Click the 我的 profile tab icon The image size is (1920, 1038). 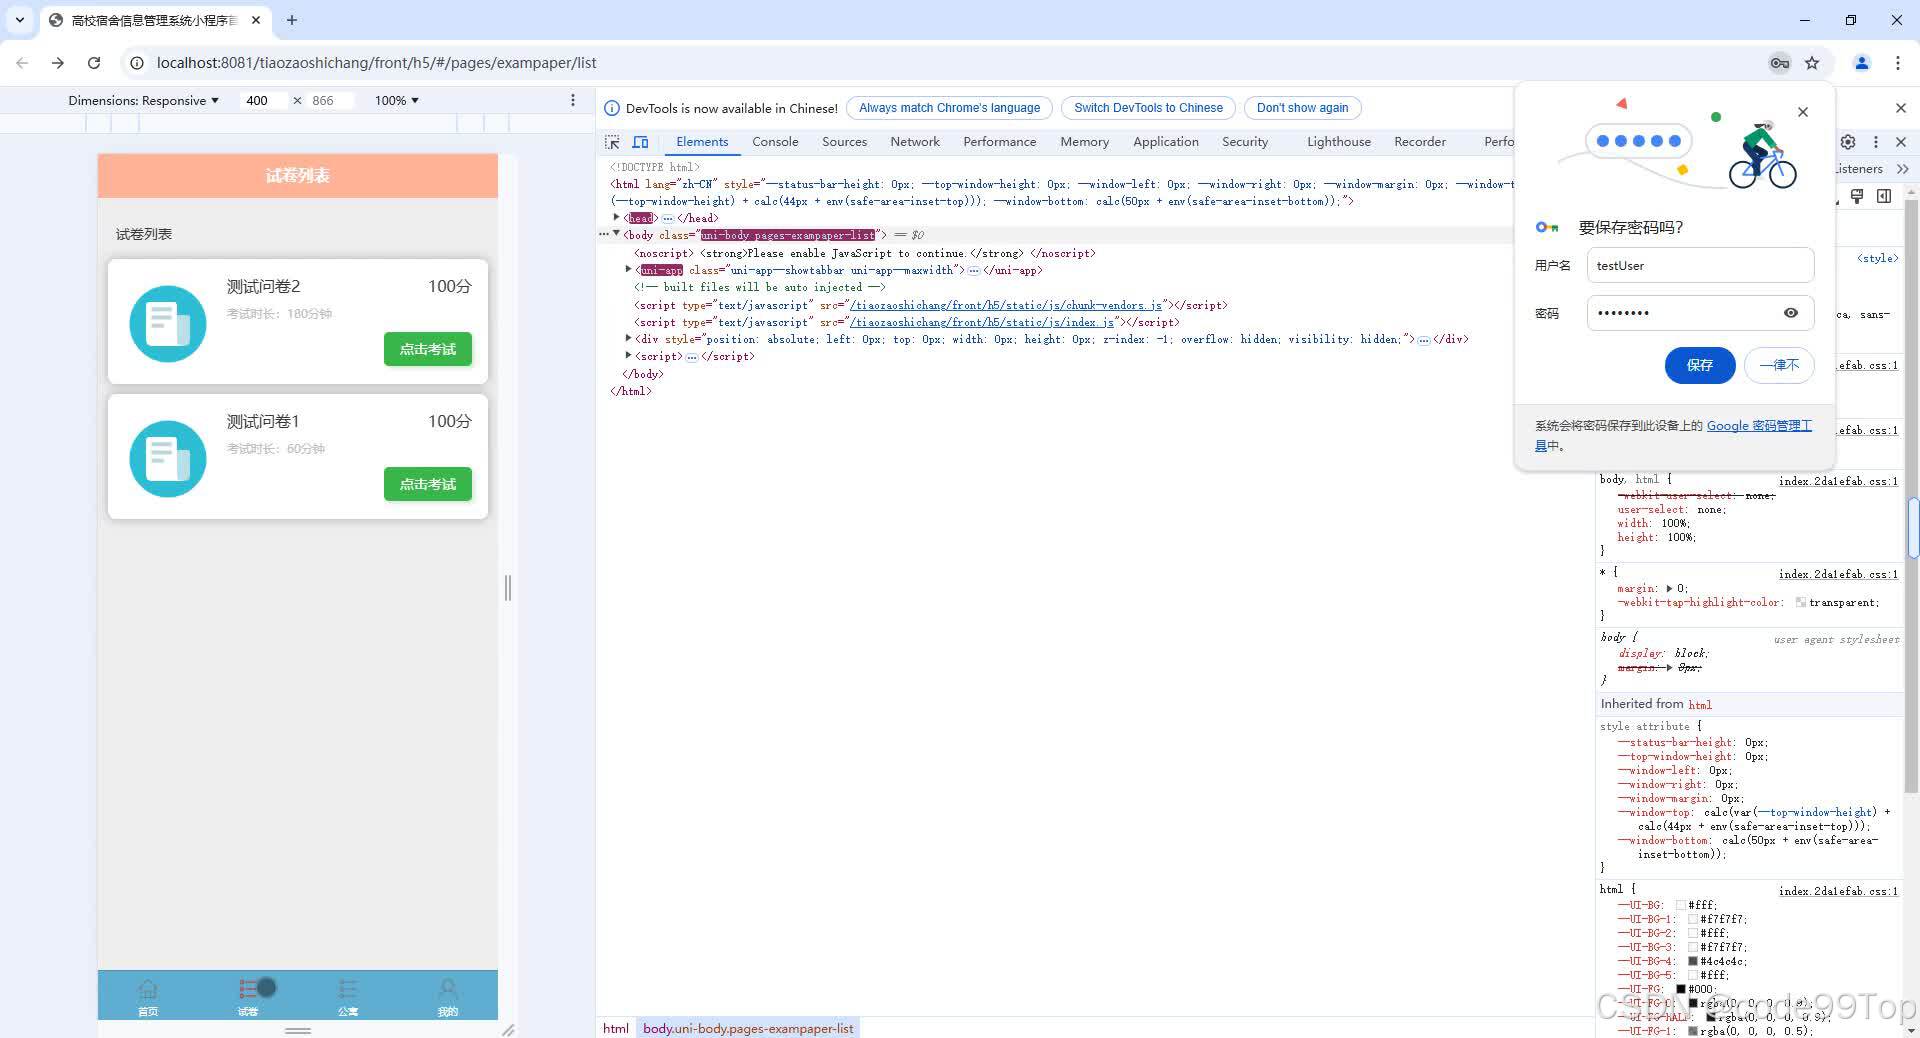pyautogui.click(x=448, y=989)
